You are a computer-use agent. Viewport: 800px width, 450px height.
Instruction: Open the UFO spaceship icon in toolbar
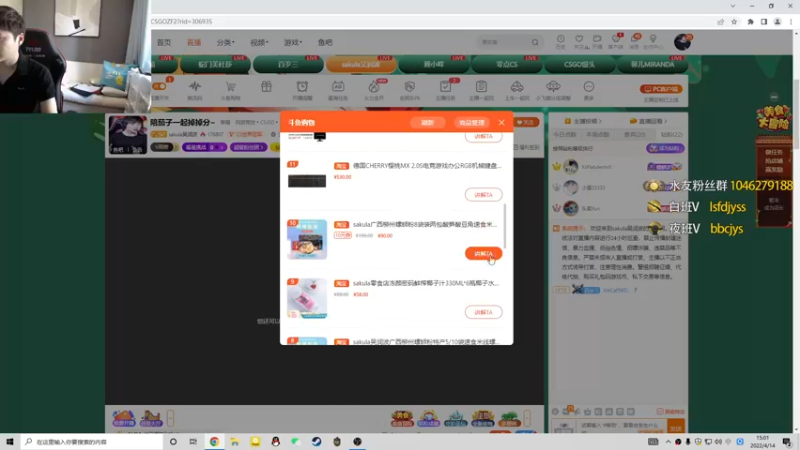(553, 87)
